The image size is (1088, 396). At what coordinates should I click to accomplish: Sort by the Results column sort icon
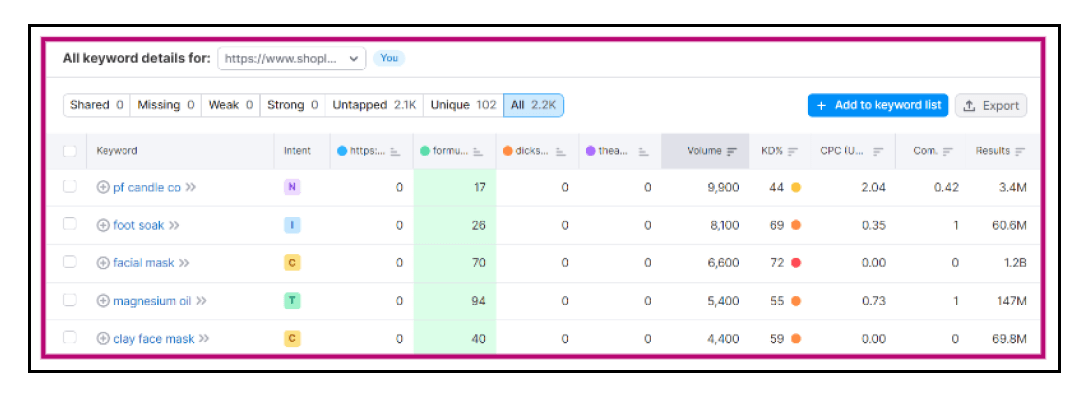click(1020, 151)
